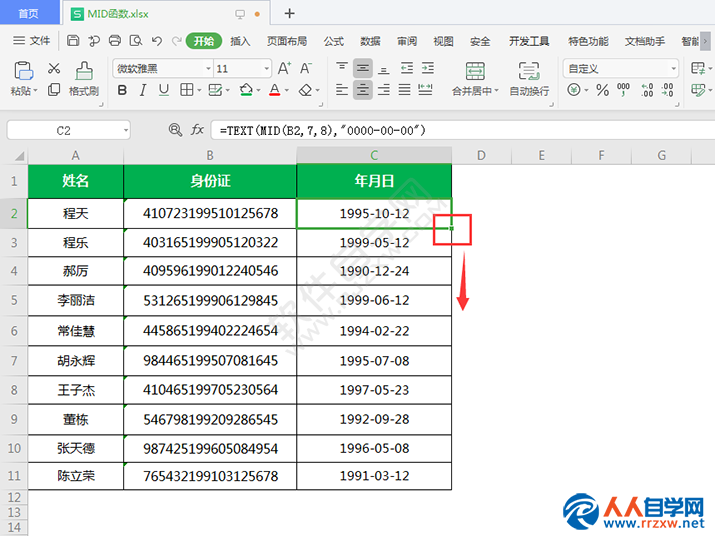This screenshot has height=536, width=715.
Task: Click the eraser clear icon
Action: point(305,90)
